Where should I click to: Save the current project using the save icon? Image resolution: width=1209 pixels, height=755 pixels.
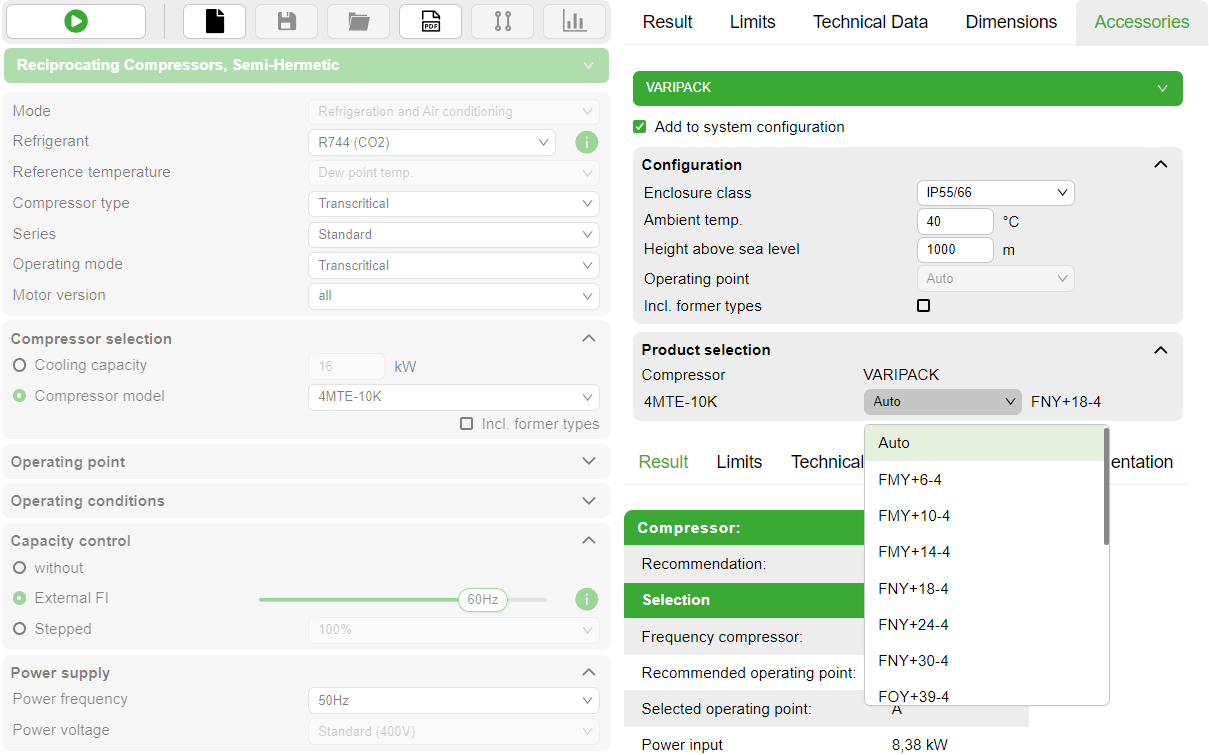[x=286, y=20]
